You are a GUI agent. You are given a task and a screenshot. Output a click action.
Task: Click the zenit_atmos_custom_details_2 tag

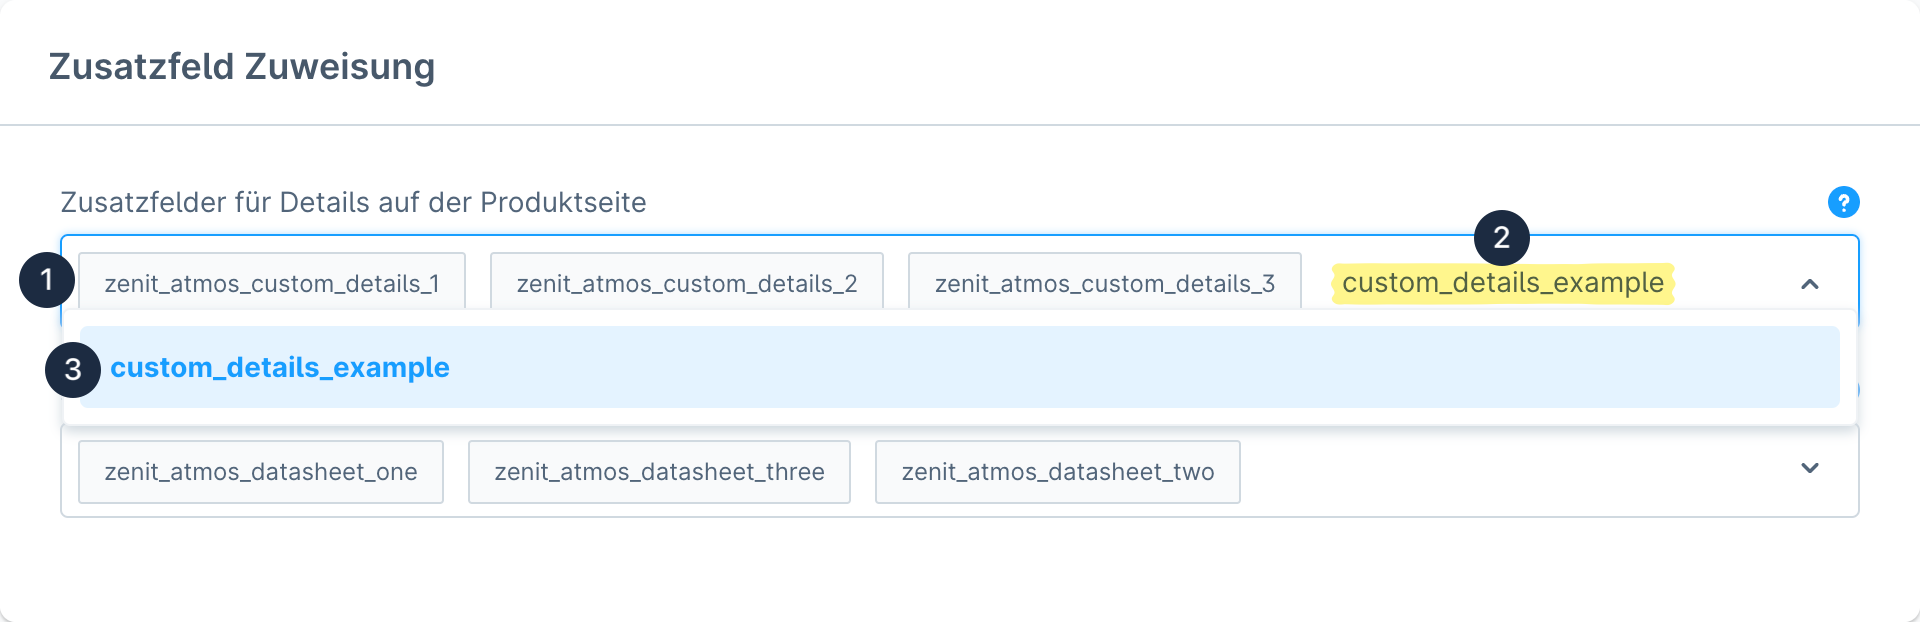[686, 284]
